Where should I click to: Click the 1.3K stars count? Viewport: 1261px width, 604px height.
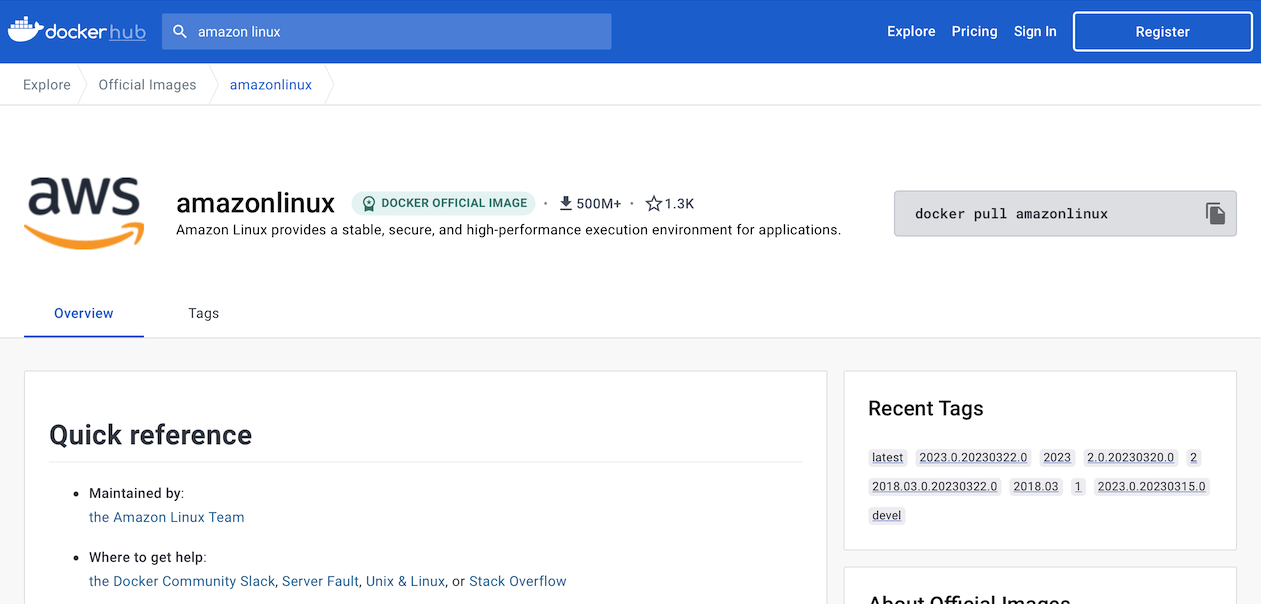click(679, 204)
